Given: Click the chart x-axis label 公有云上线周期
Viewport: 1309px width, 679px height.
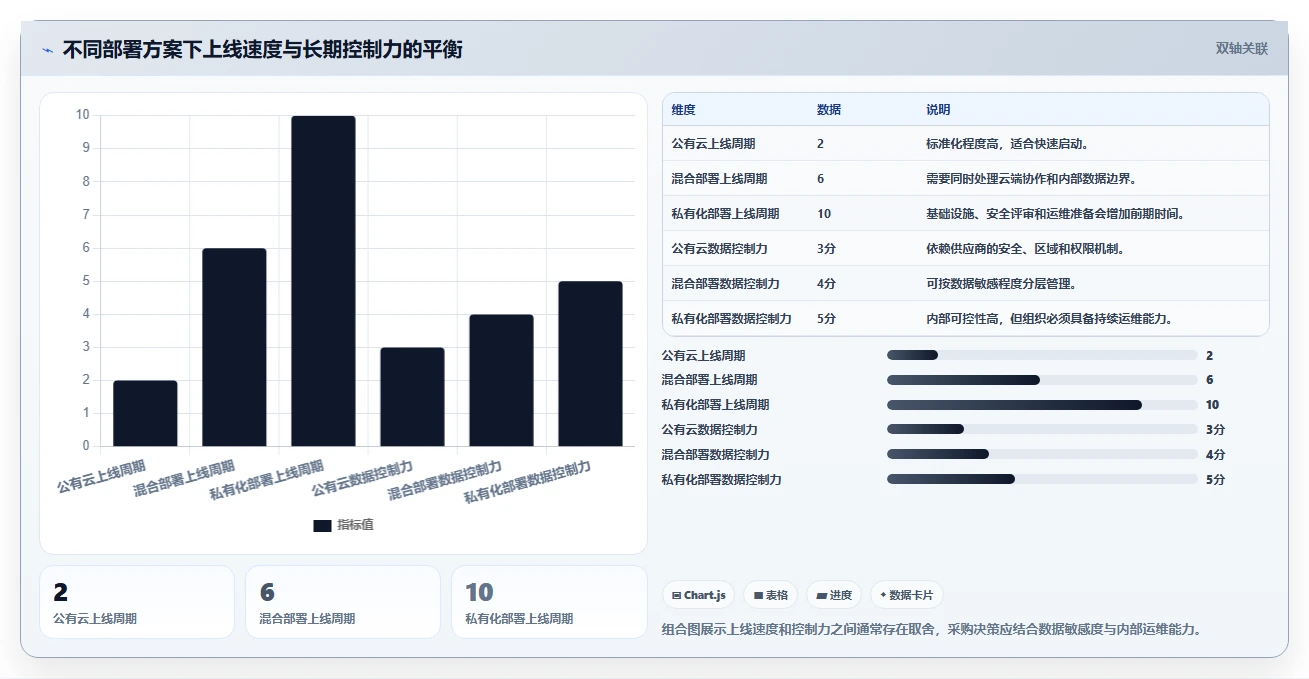Looking at the screenshot, I should (x=101, y=476).
